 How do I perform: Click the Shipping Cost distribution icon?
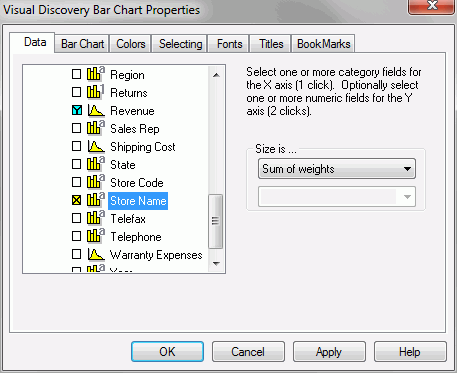96,146
